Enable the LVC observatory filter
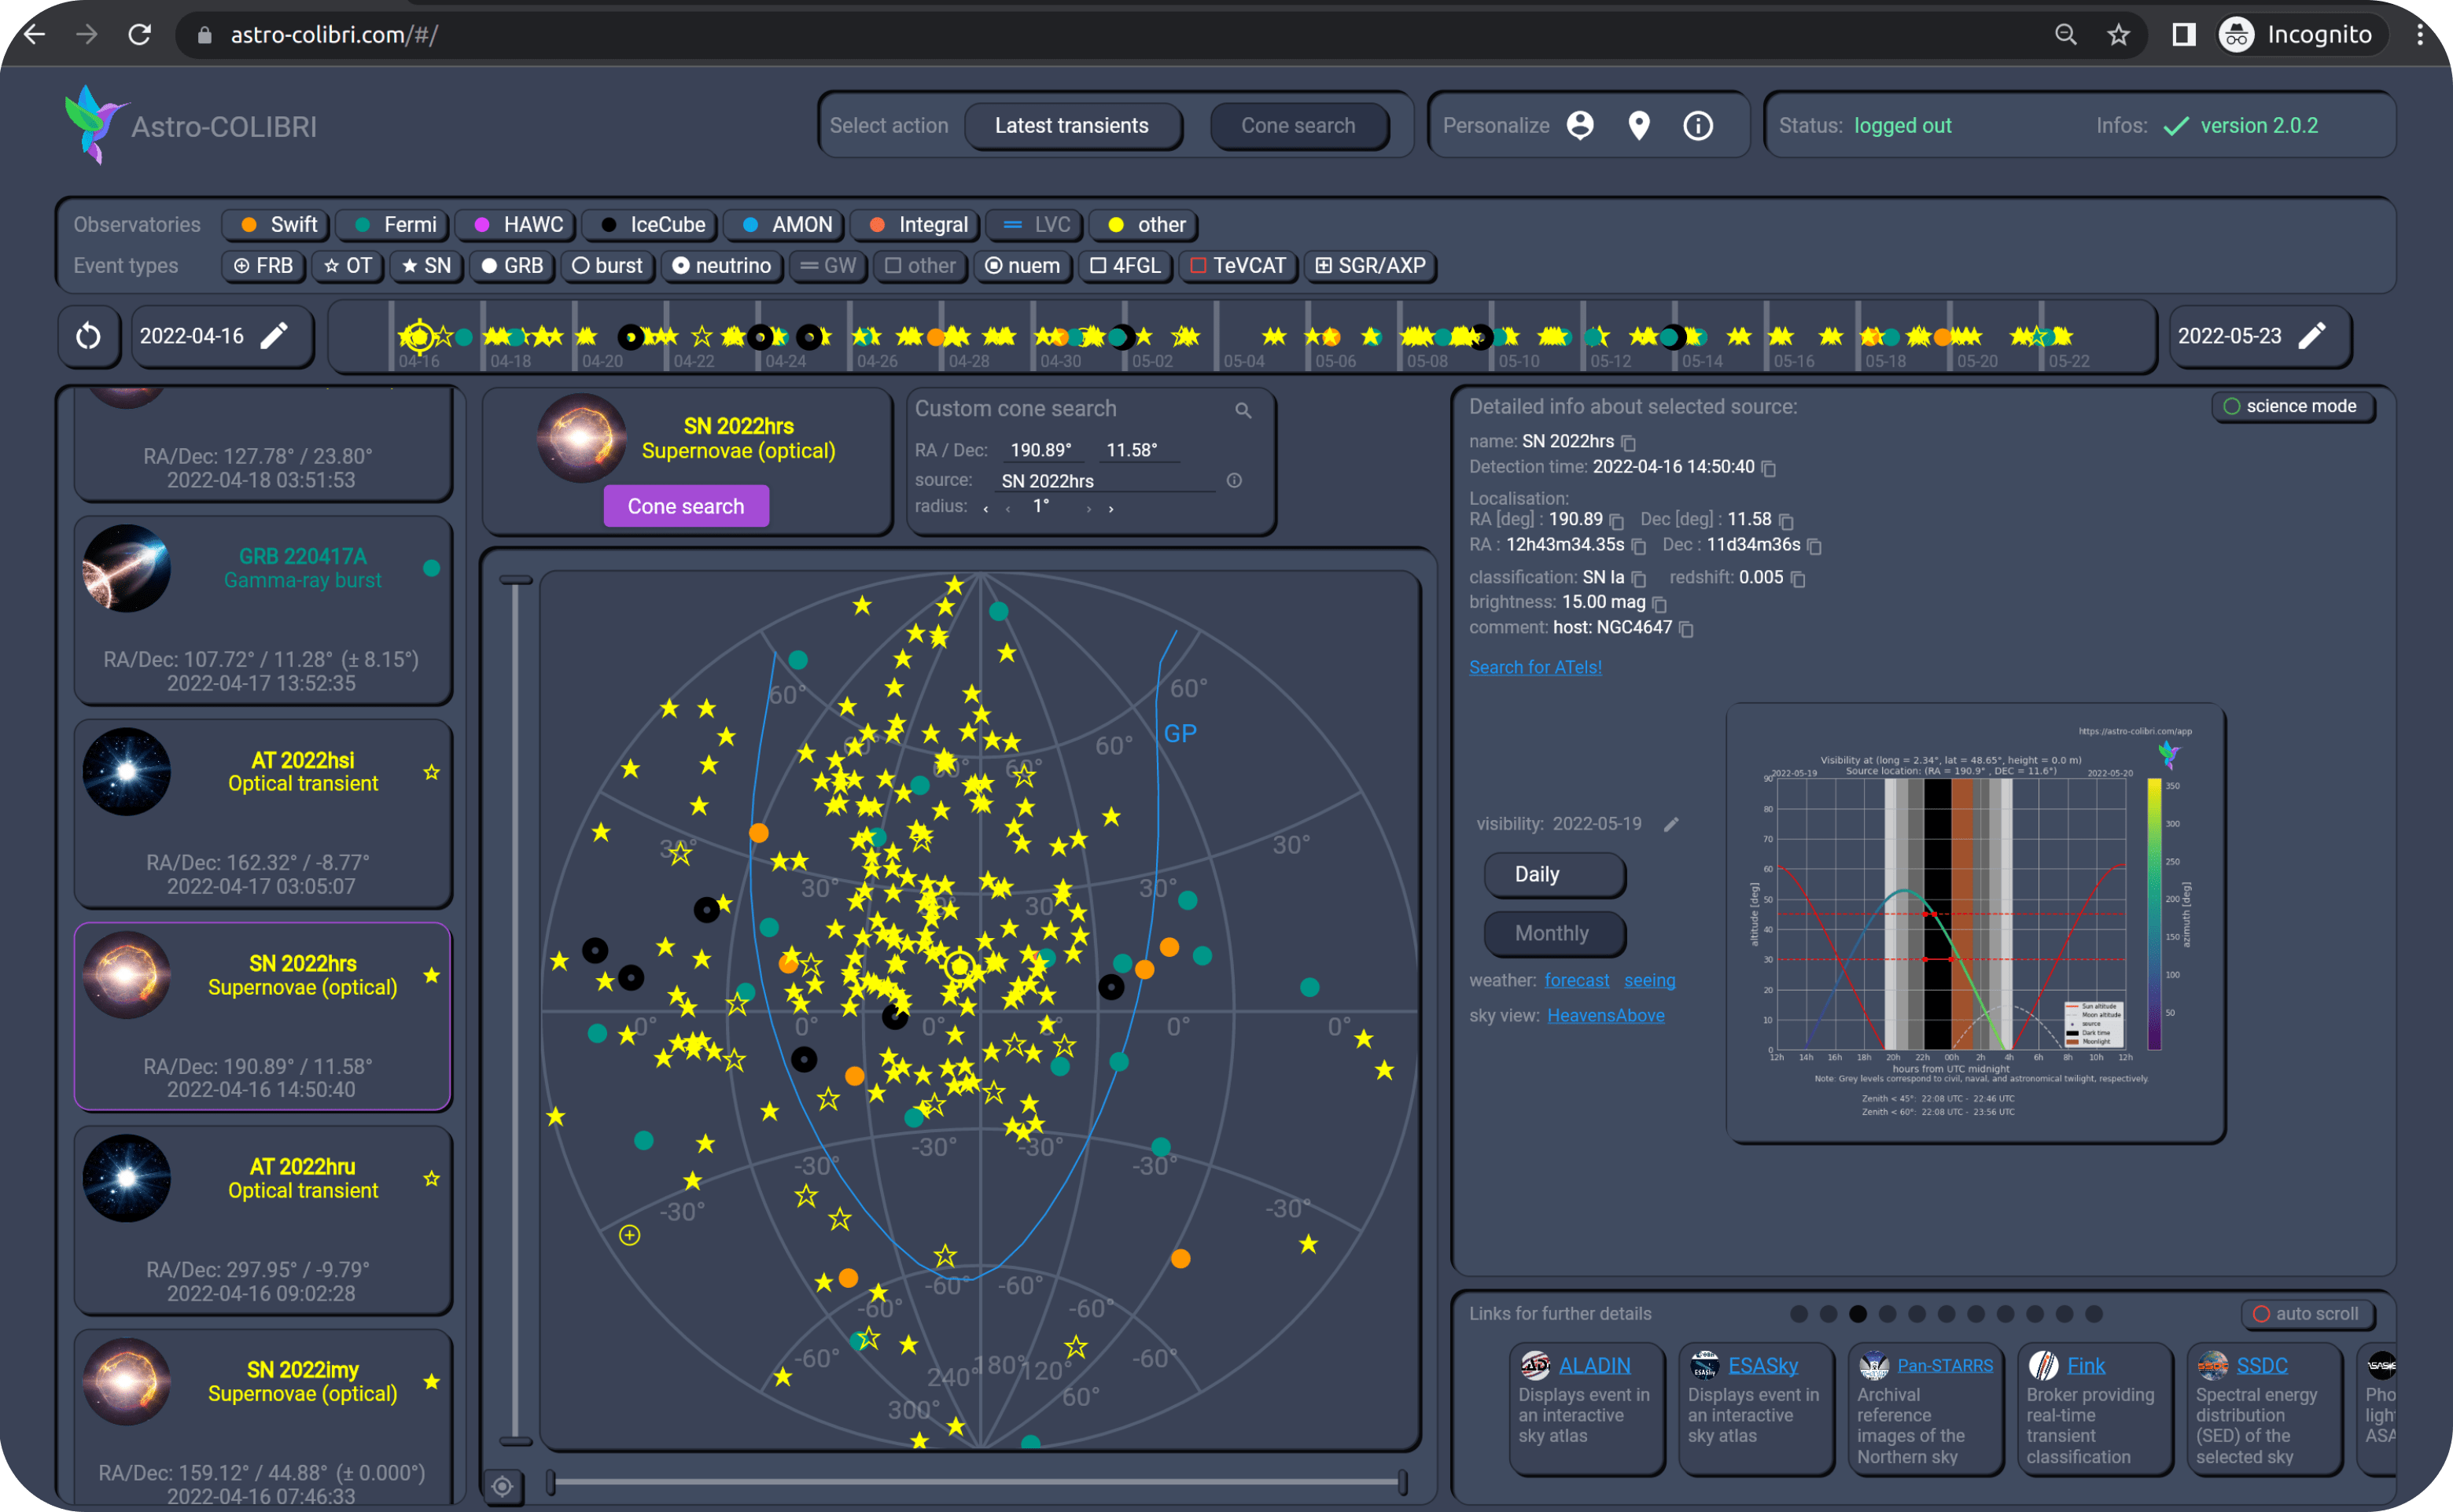 (1035, 225)
